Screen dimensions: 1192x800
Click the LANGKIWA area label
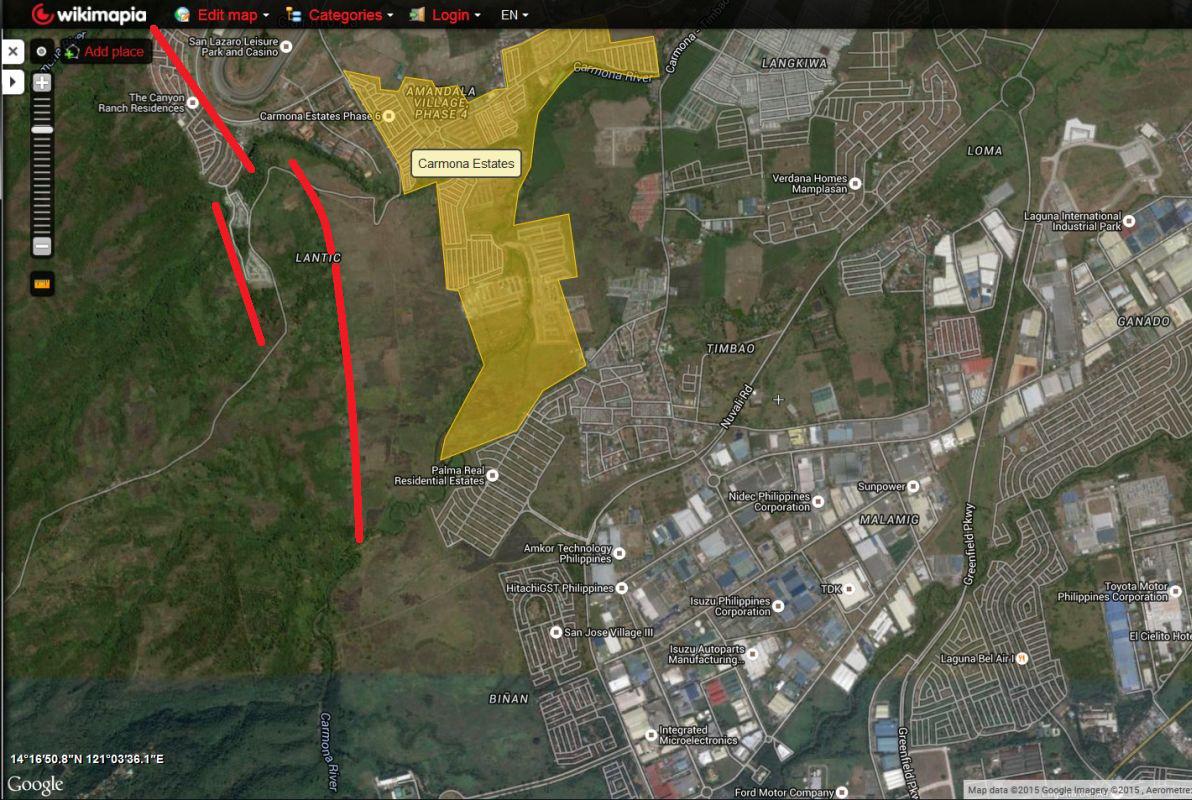[x=794, y=63]
